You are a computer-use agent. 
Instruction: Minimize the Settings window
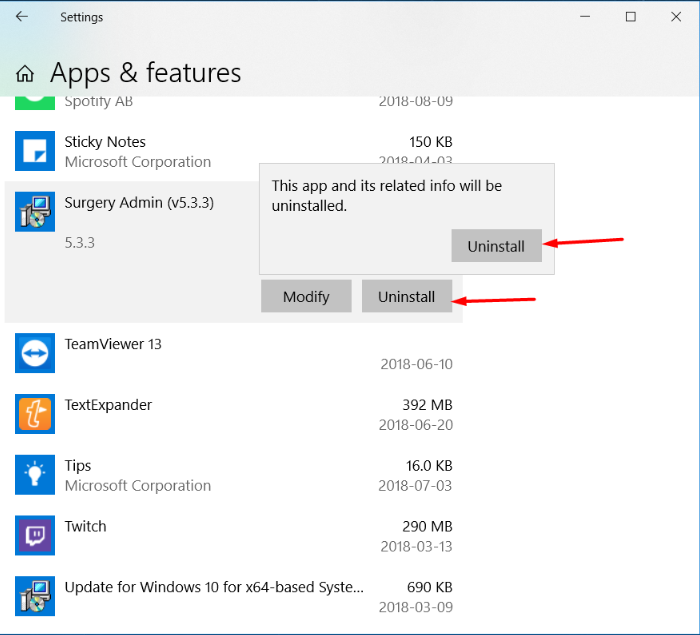click(585, 17)
